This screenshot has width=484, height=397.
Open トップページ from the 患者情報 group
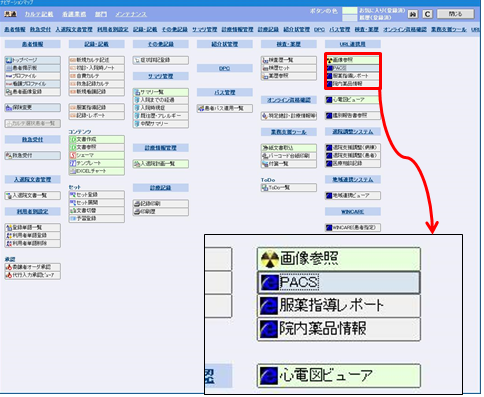coord(33,60)
